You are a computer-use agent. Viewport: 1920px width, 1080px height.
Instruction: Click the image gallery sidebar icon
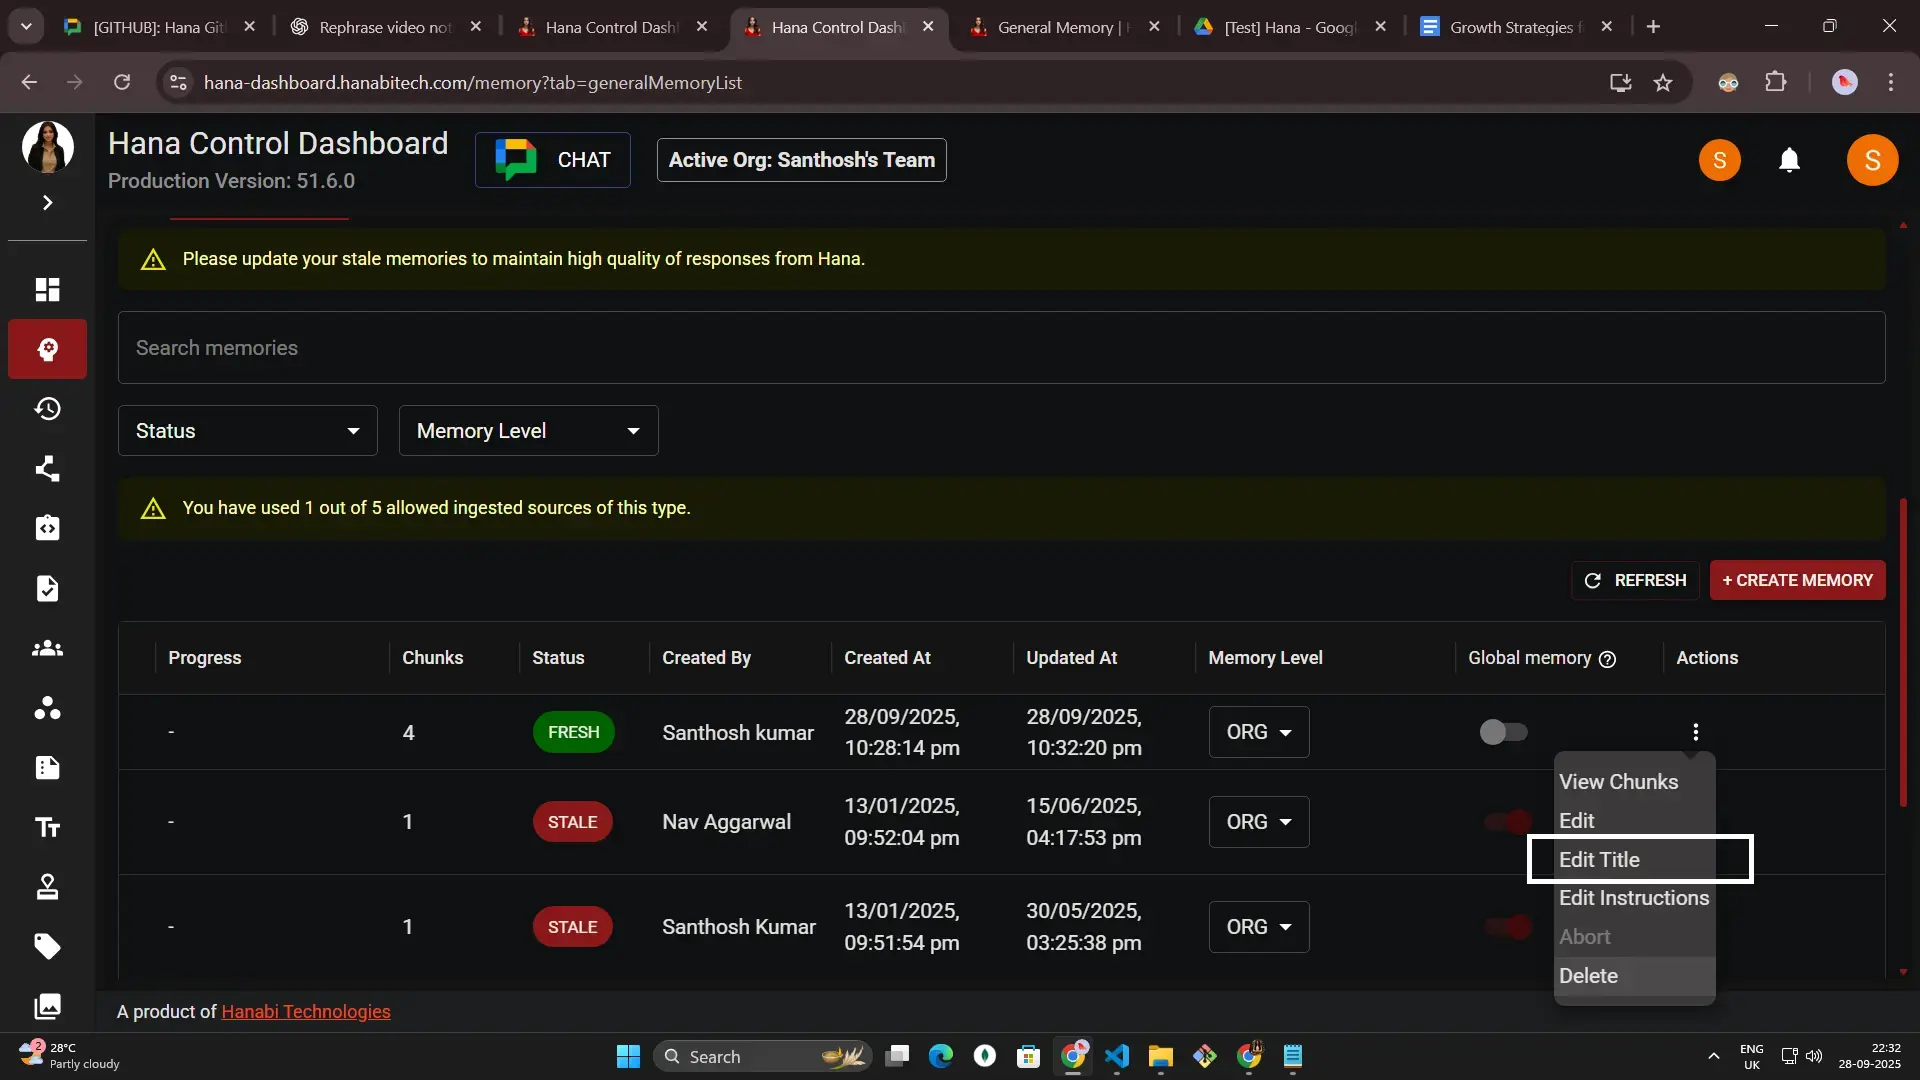(47, 1005)
